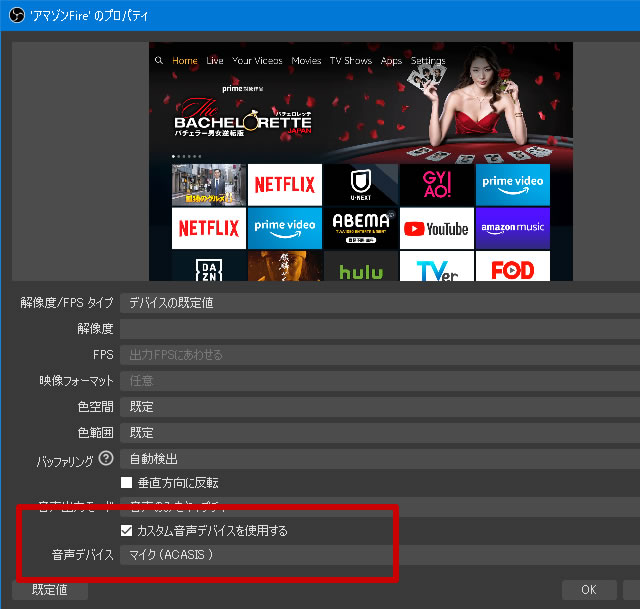
Task: Switch to the Movies tab in preview
Action: click(305, 61)
